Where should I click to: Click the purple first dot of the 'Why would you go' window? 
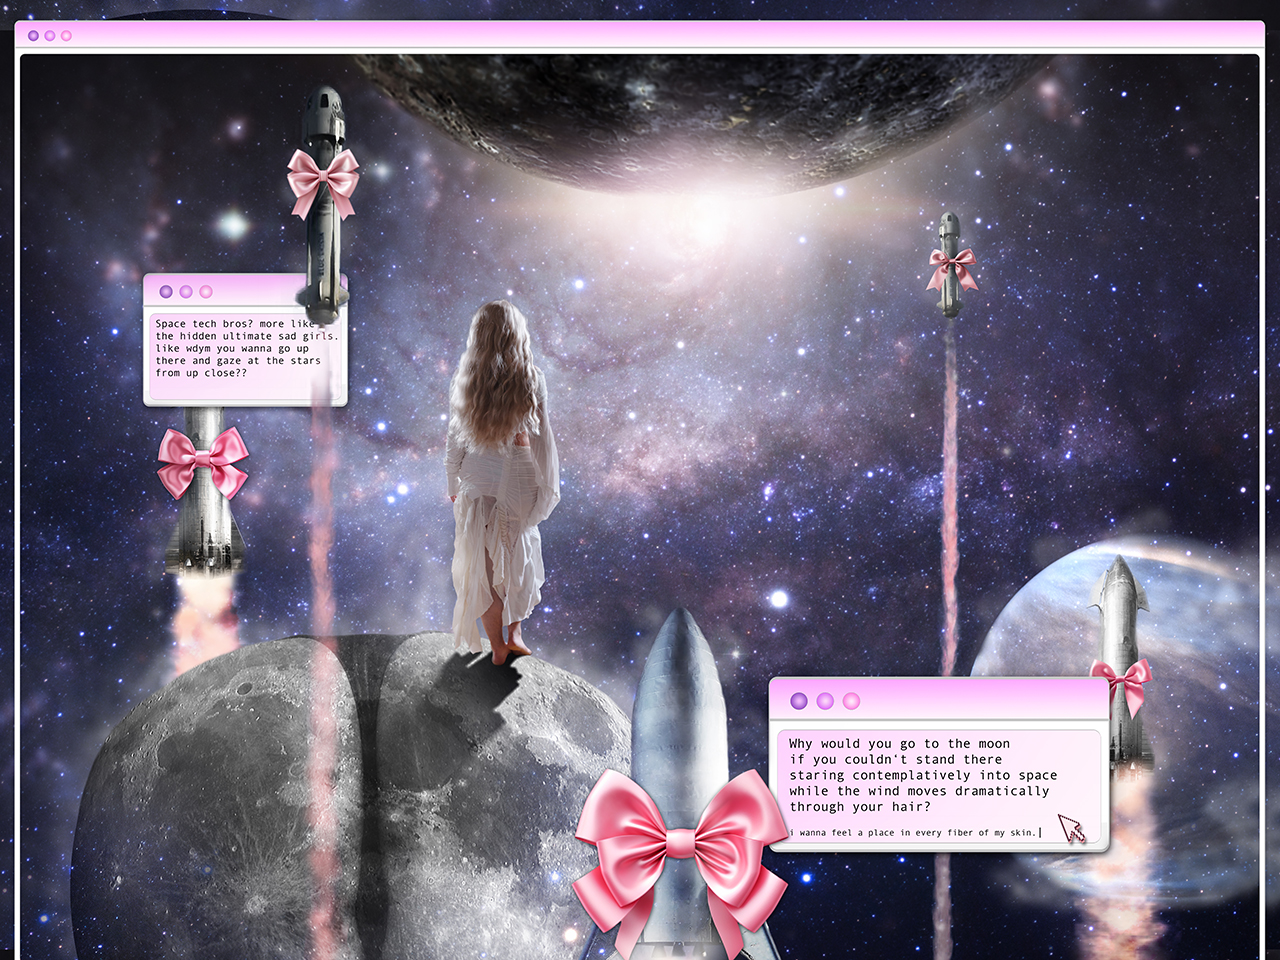coord(799,701)
